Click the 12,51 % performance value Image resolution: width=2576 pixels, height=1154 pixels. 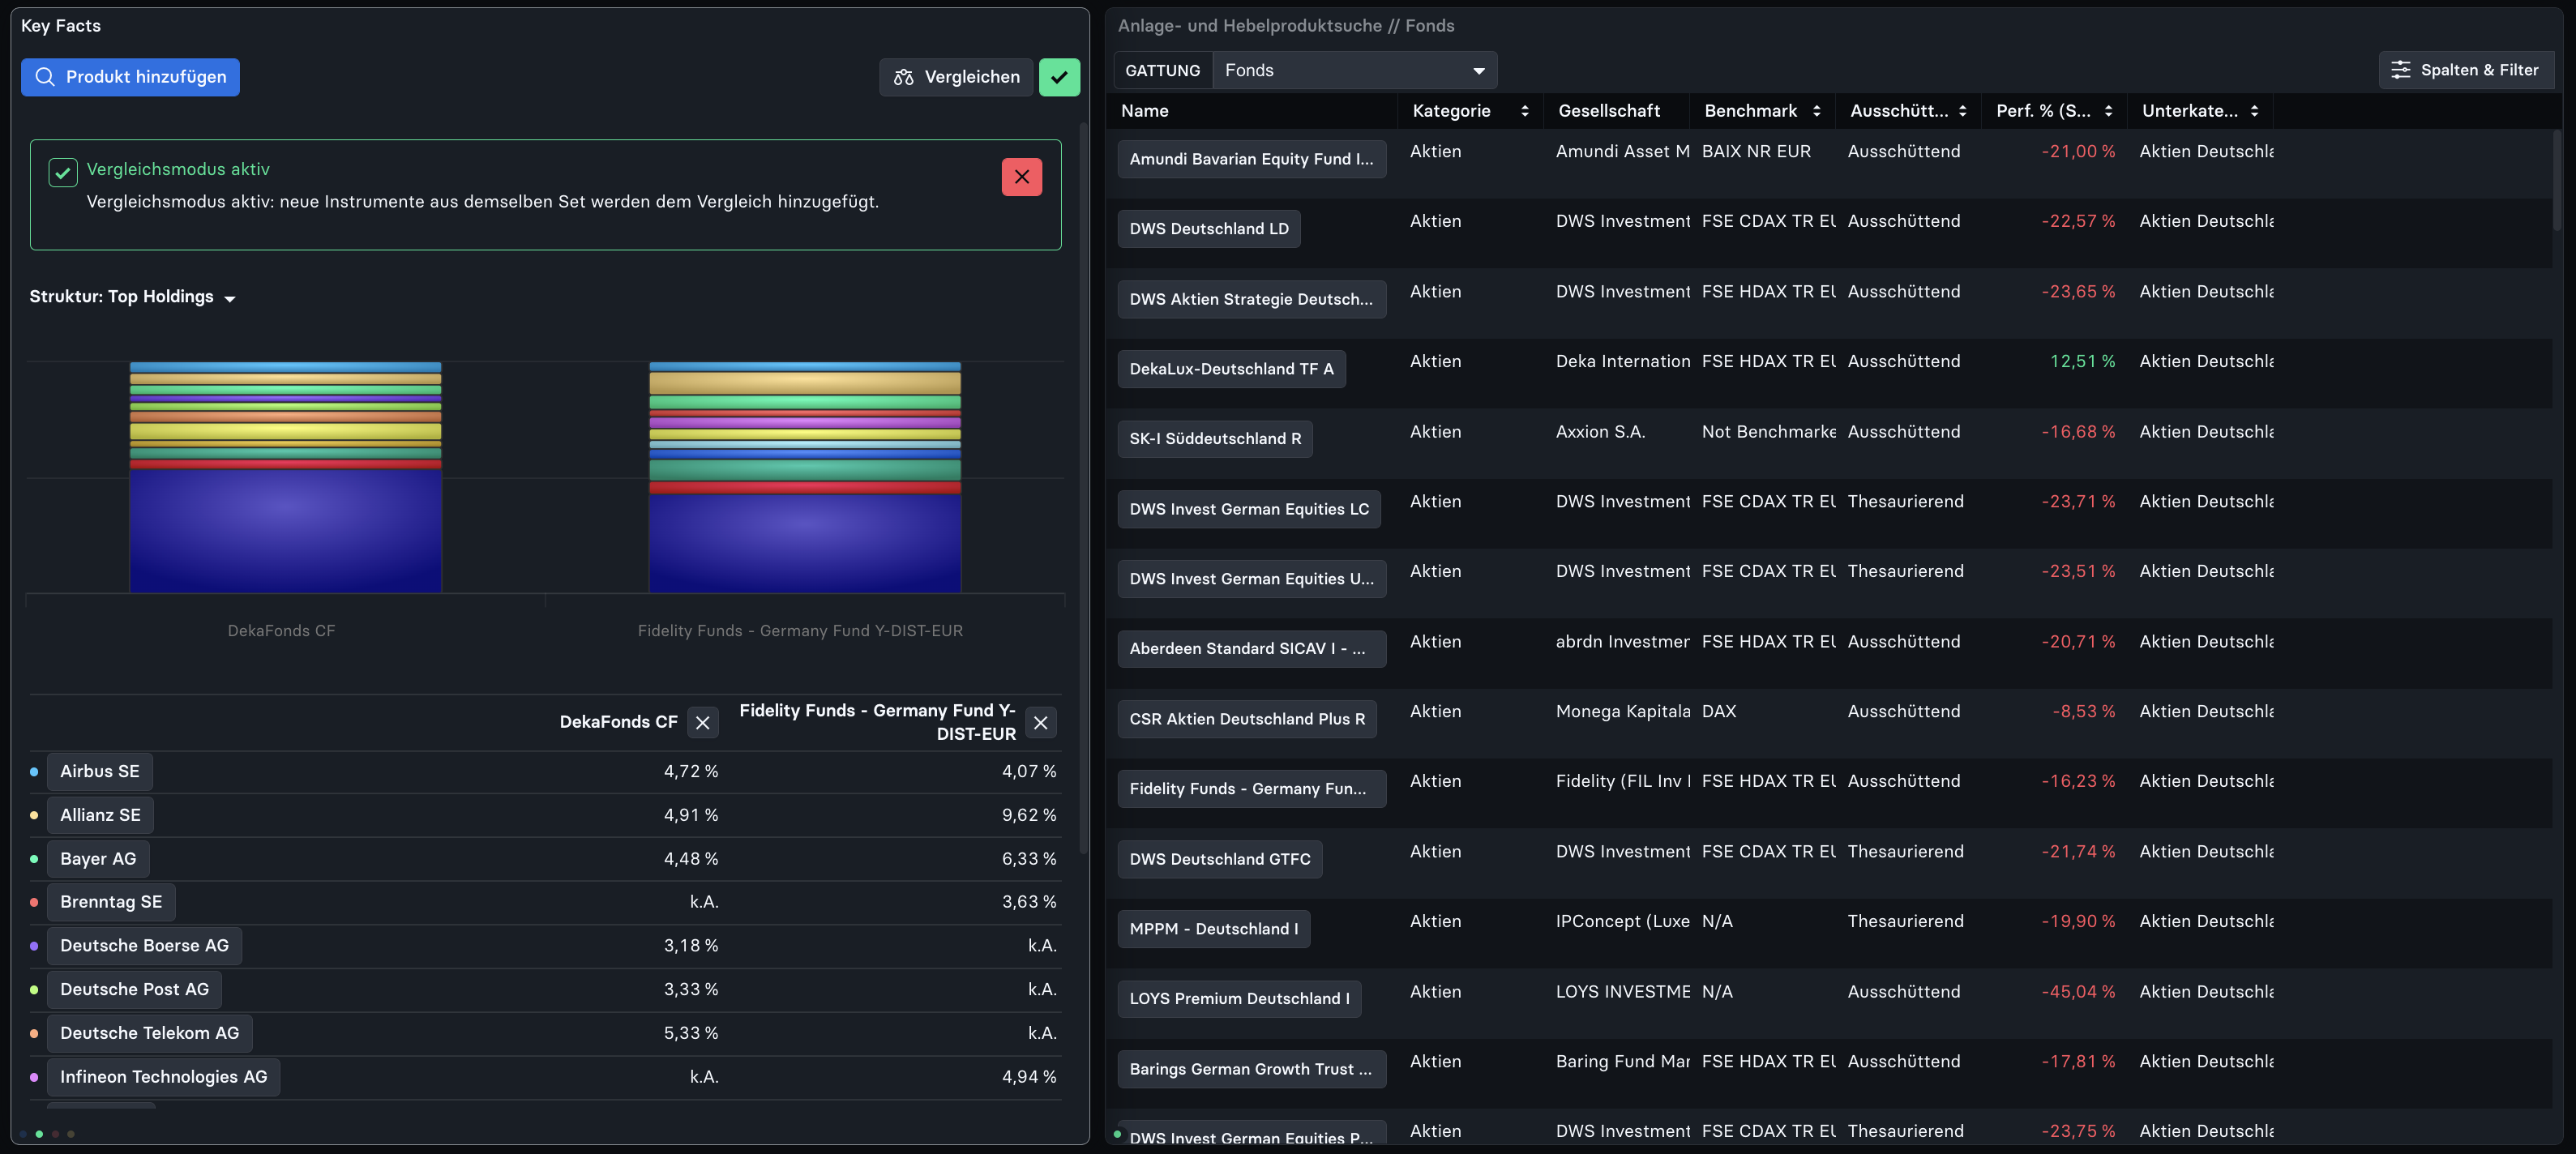pyautogui.click(x=2082, y=362)
